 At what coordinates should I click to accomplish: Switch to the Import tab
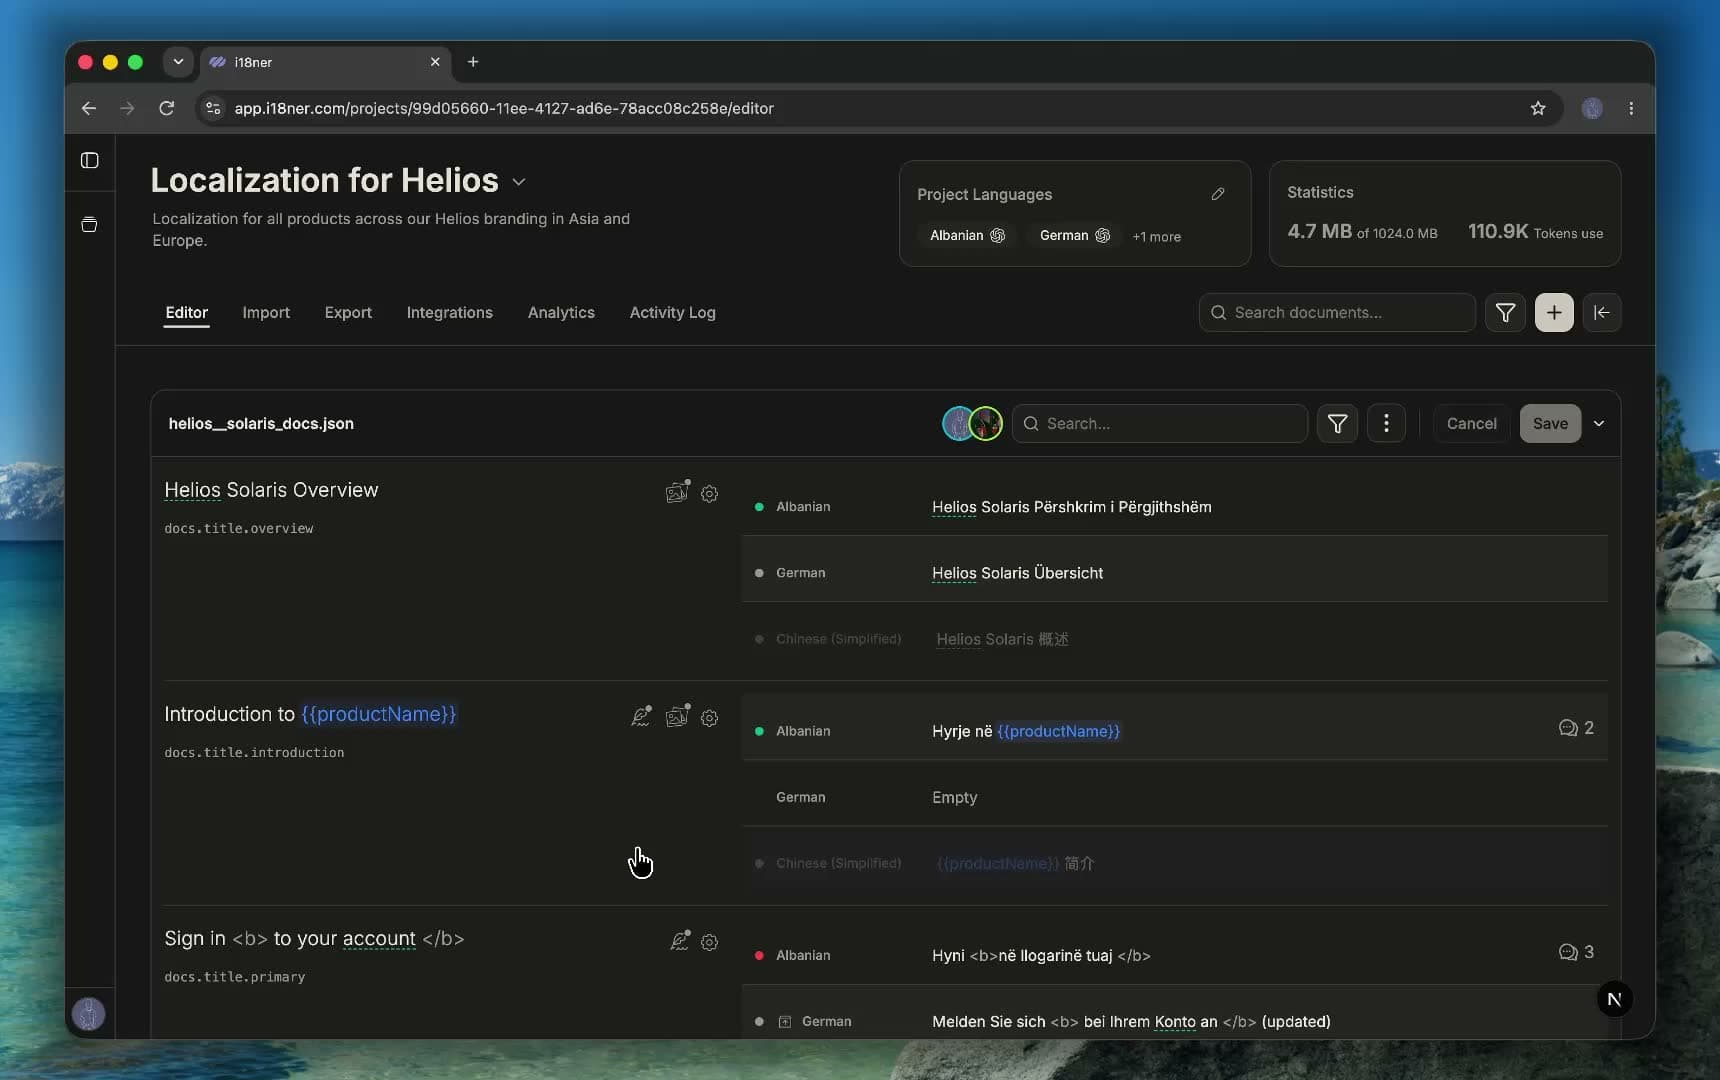pos(266,313)
